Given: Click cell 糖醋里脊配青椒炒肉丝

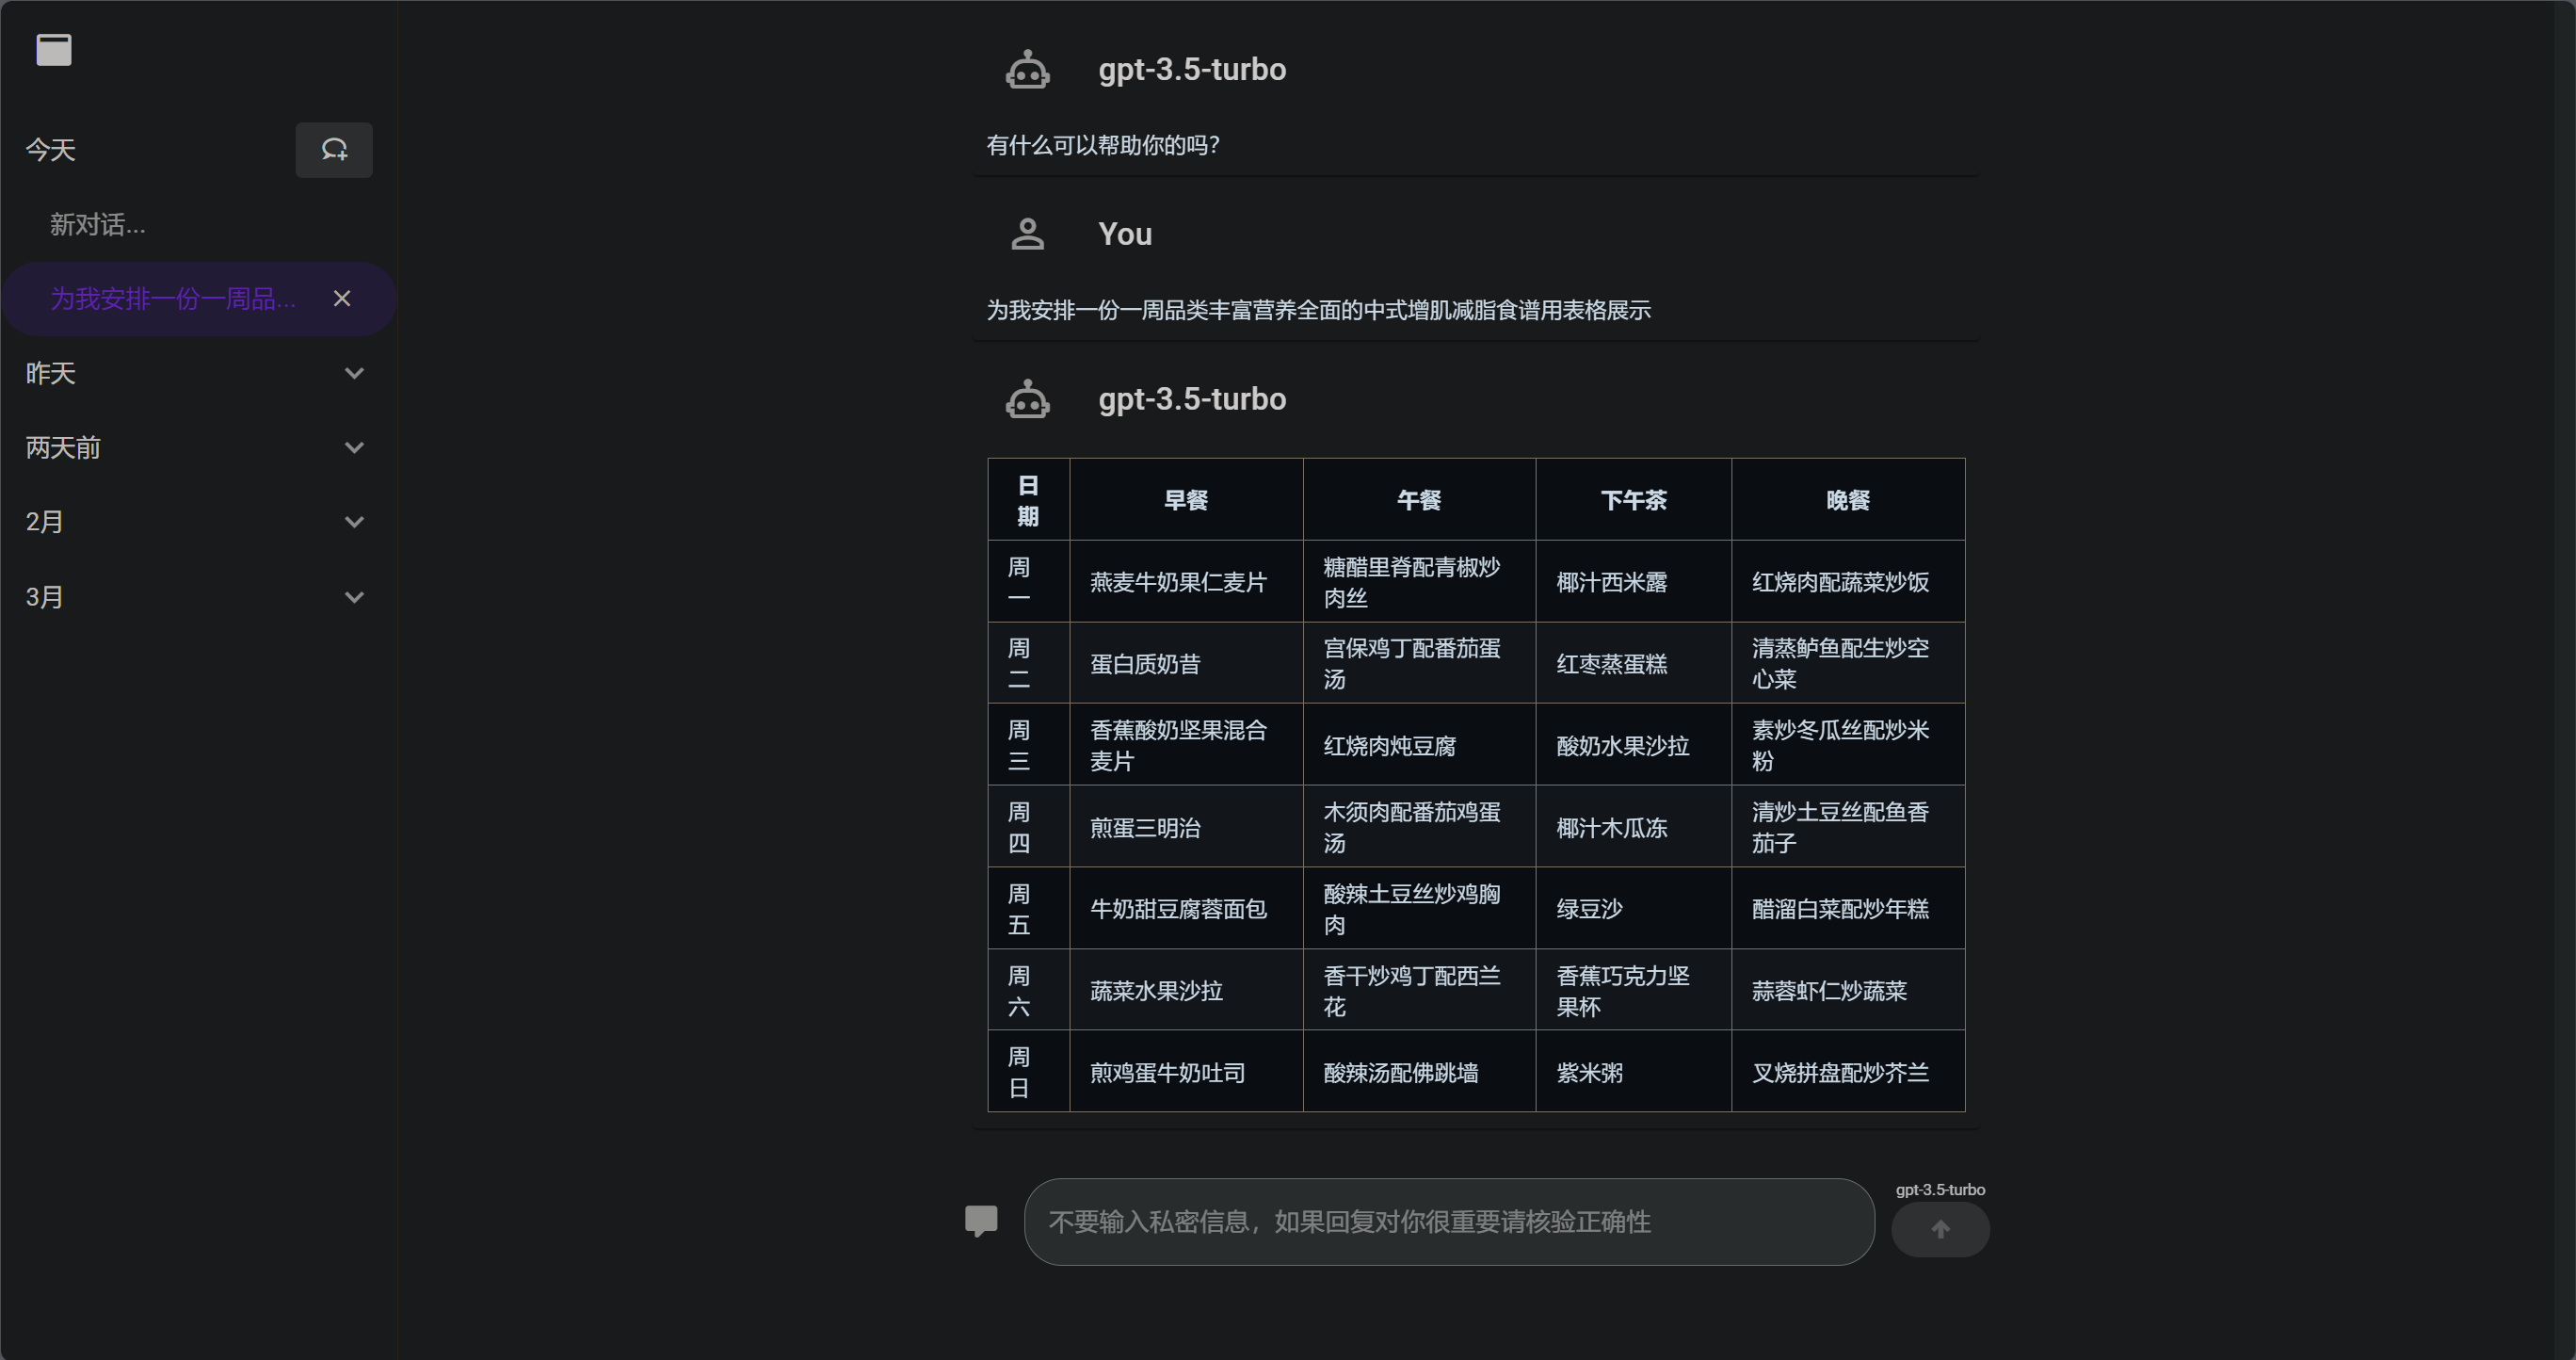Looking at the screenshot, I should click(x=1419, y=582).
